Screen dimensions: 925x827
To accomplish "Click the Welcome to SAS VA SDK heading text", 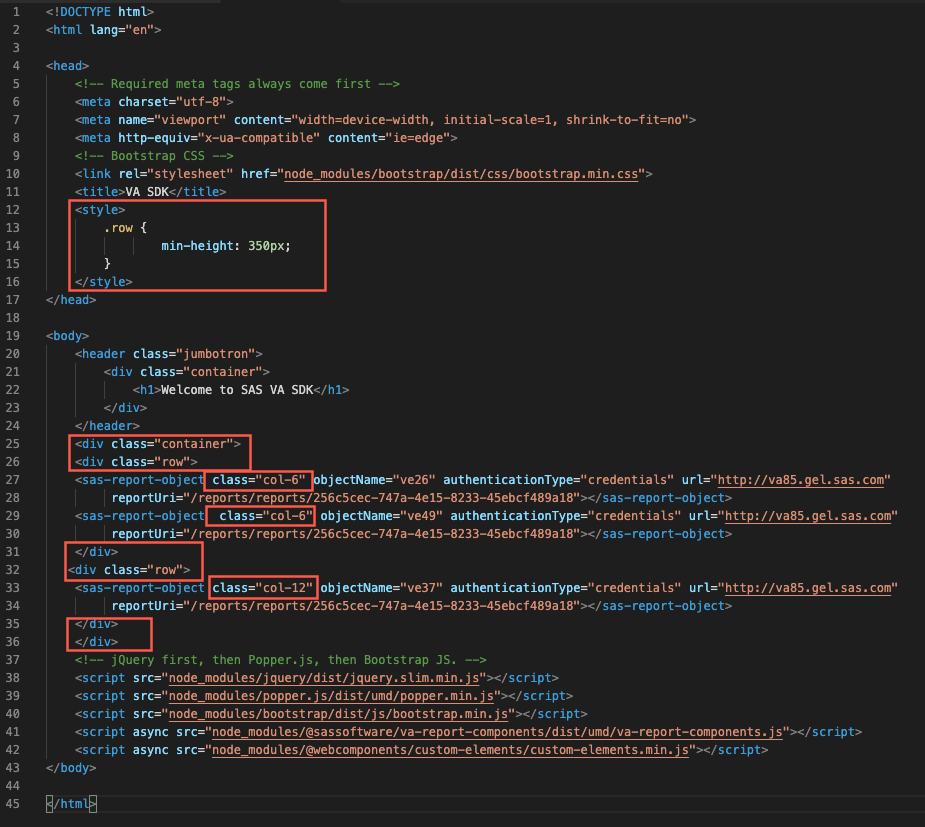I will point(240,389).
